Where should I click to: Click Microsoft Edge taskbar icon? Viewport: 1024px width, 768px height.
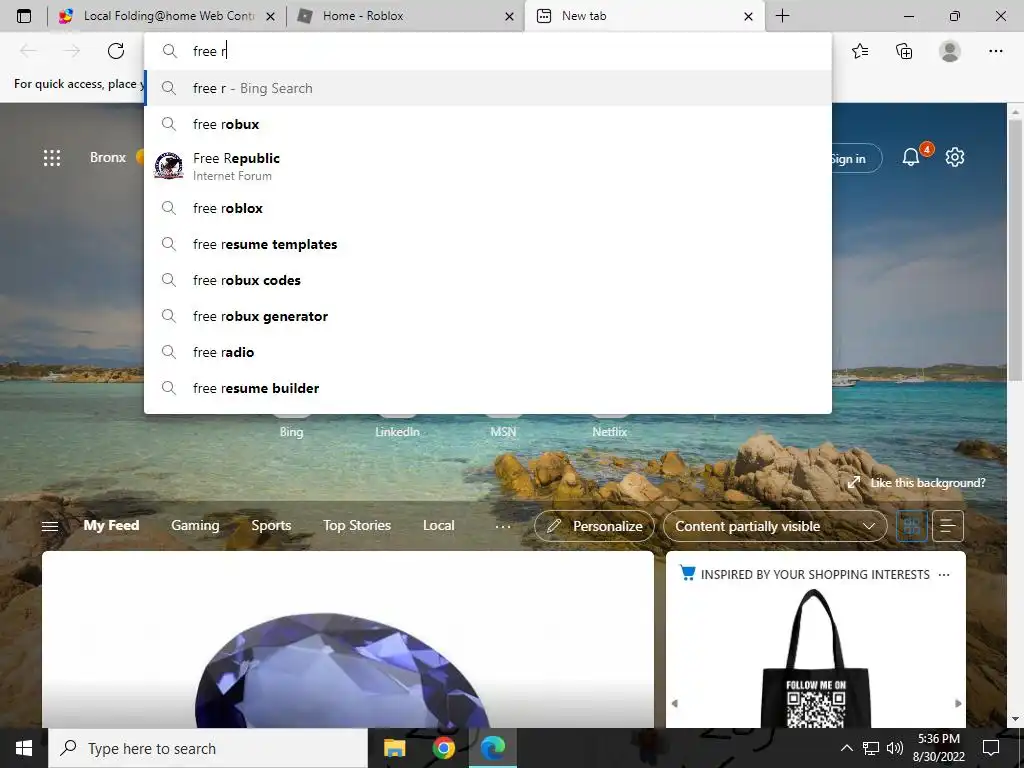coord(493,748)
